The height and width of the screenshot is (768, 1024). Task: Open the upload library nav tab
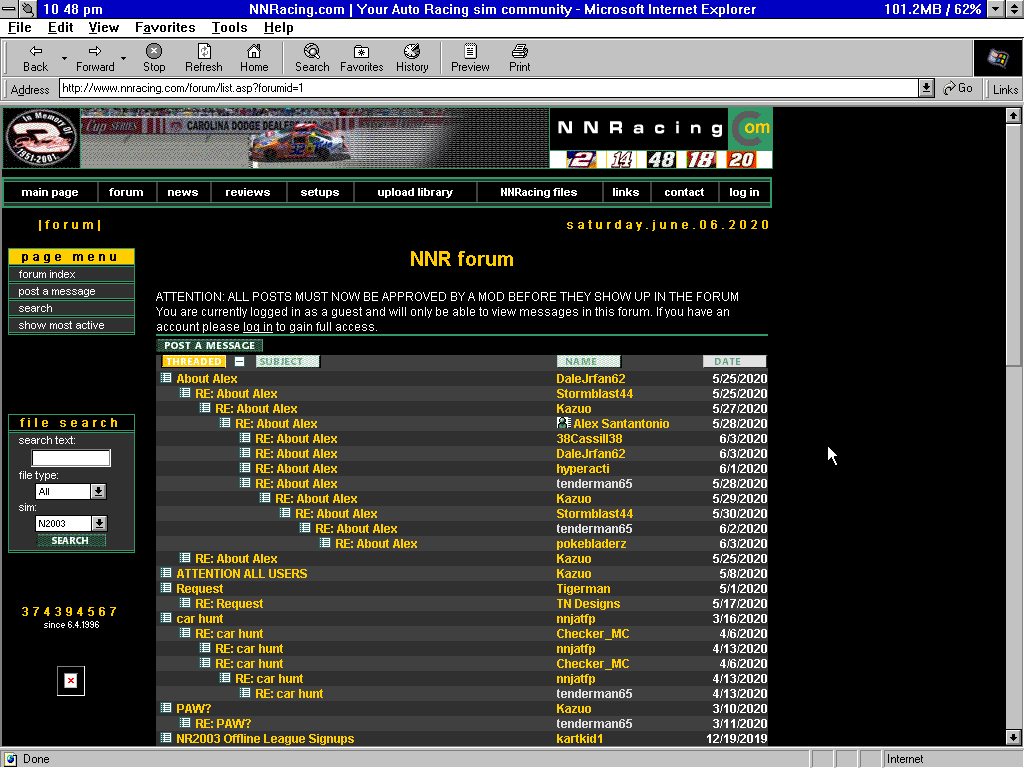pyautogui.click(x=415, y=192)
